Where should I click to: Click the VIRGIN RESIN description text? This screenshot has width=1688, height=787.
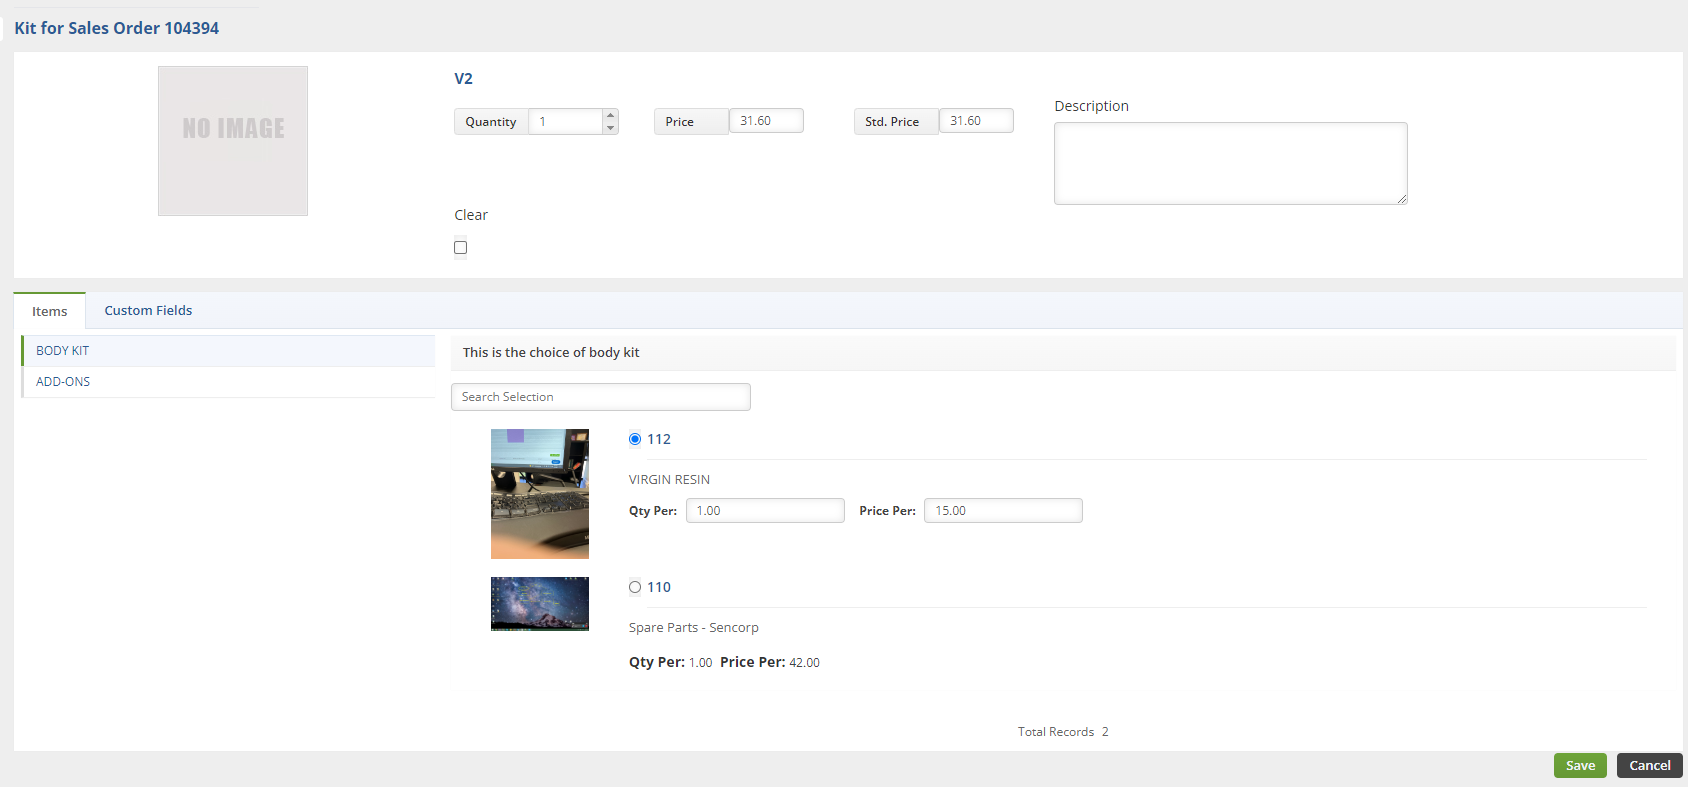tap(669, 480)
